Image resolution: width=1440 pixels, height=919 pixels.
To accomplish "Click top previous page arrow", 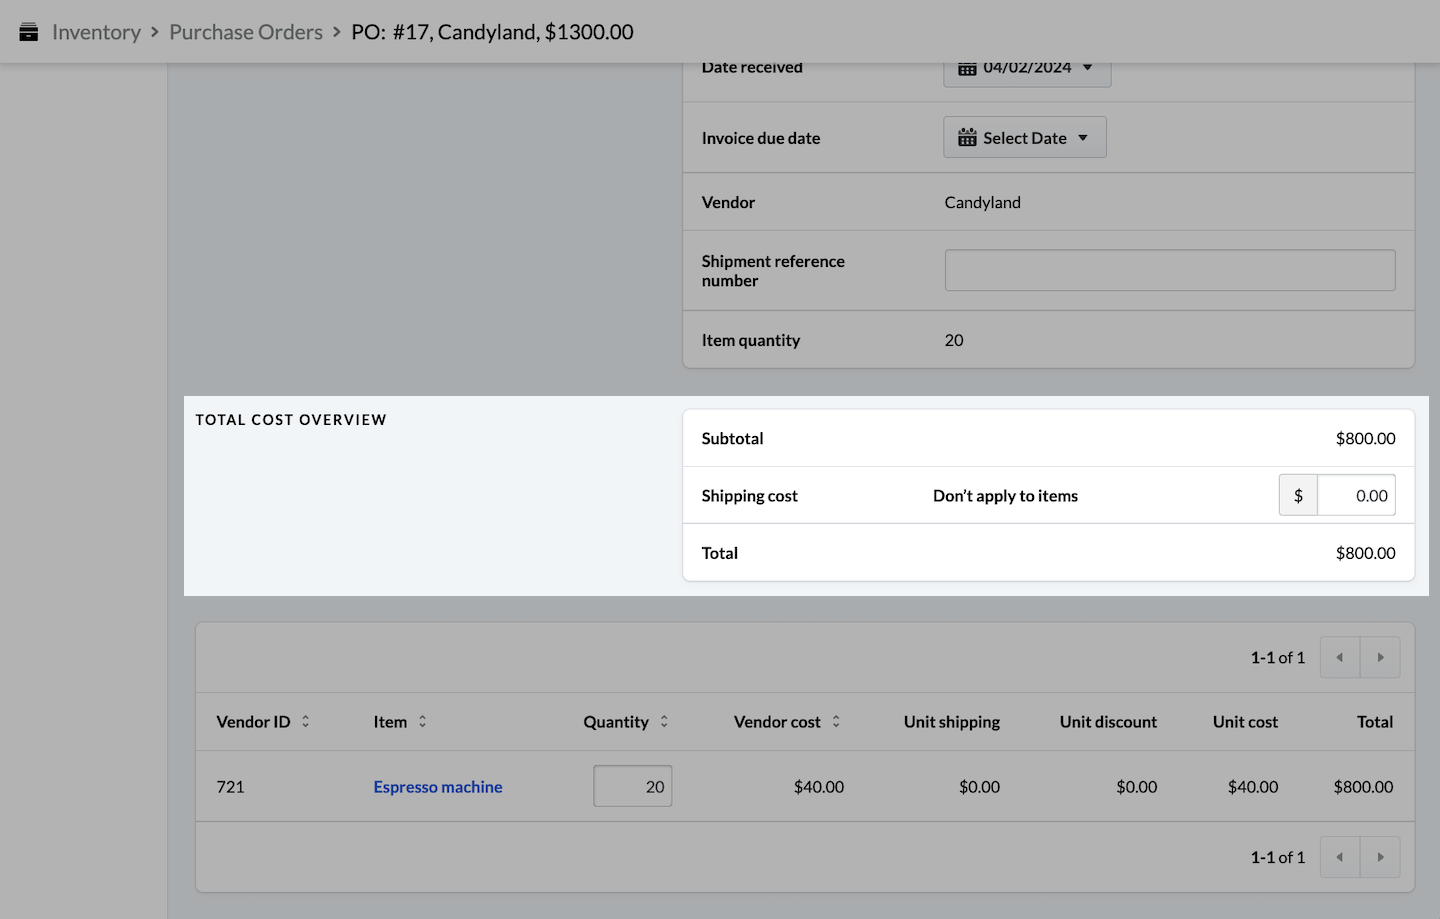I will pyautogui.click(x=1340, y=657).
